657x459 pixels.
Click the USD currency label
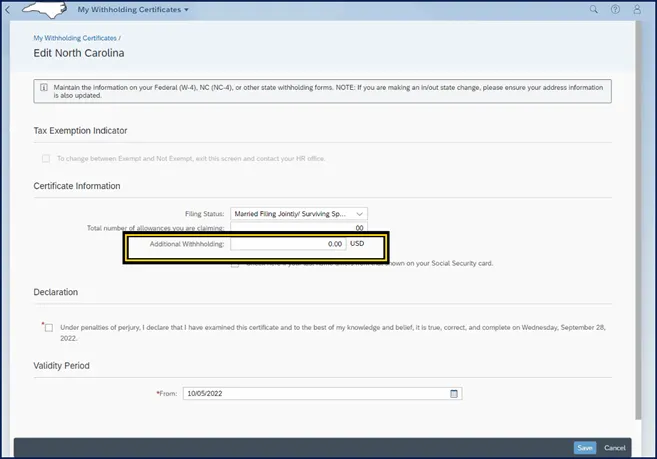(x=357, y=244)
